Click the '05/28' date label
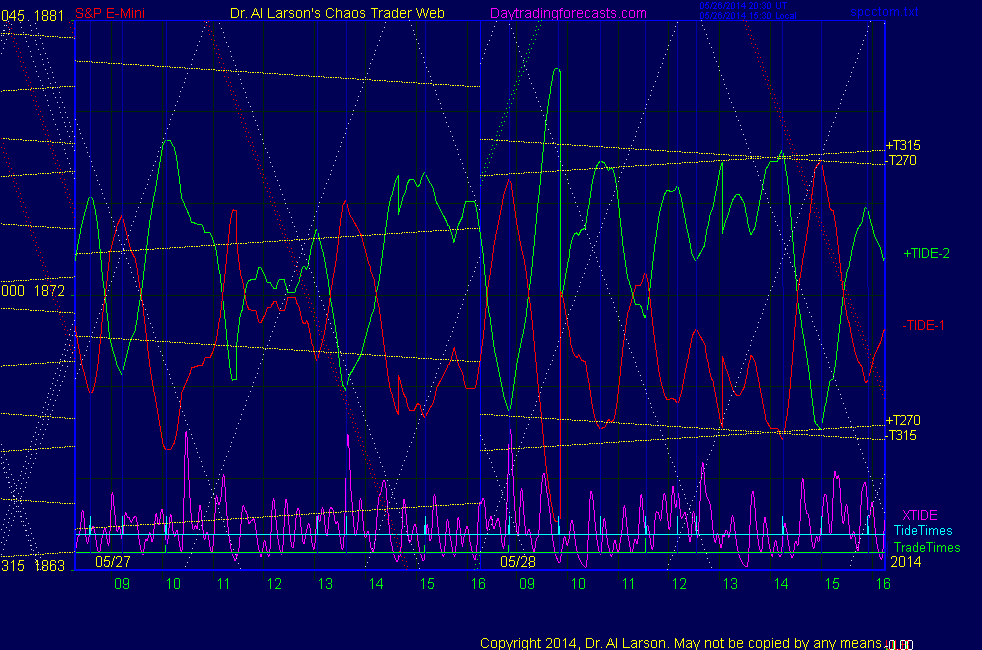 coord(518,562)
